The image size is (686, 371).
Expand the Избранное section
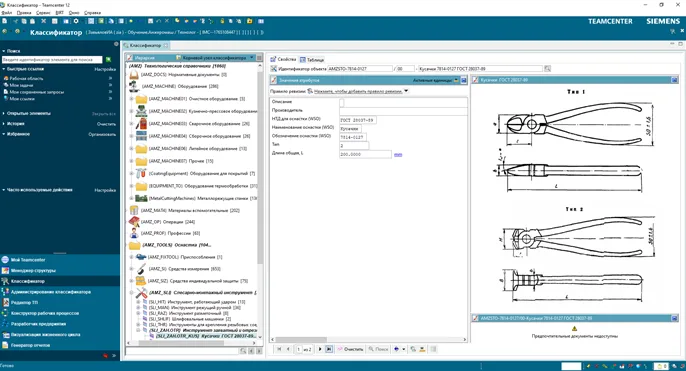4,134
